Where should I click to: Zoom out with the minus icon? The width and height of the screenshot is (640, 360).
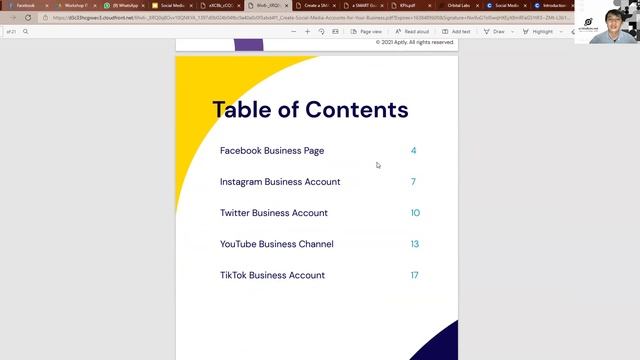click(293, 31)
